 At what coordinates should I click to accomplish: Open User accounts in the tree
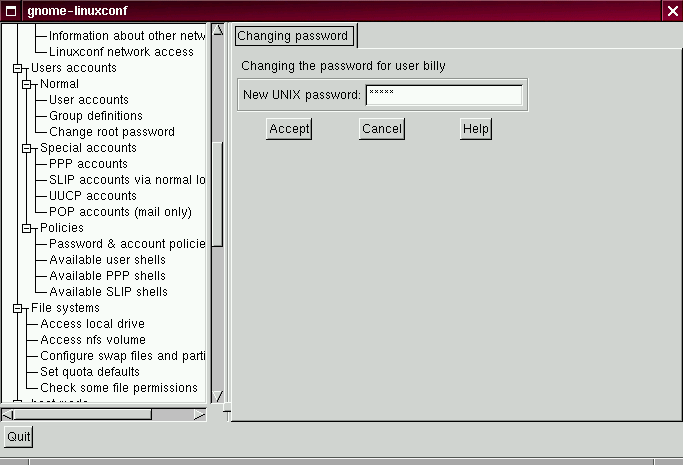pyautogui.click(x=88, y=100)
